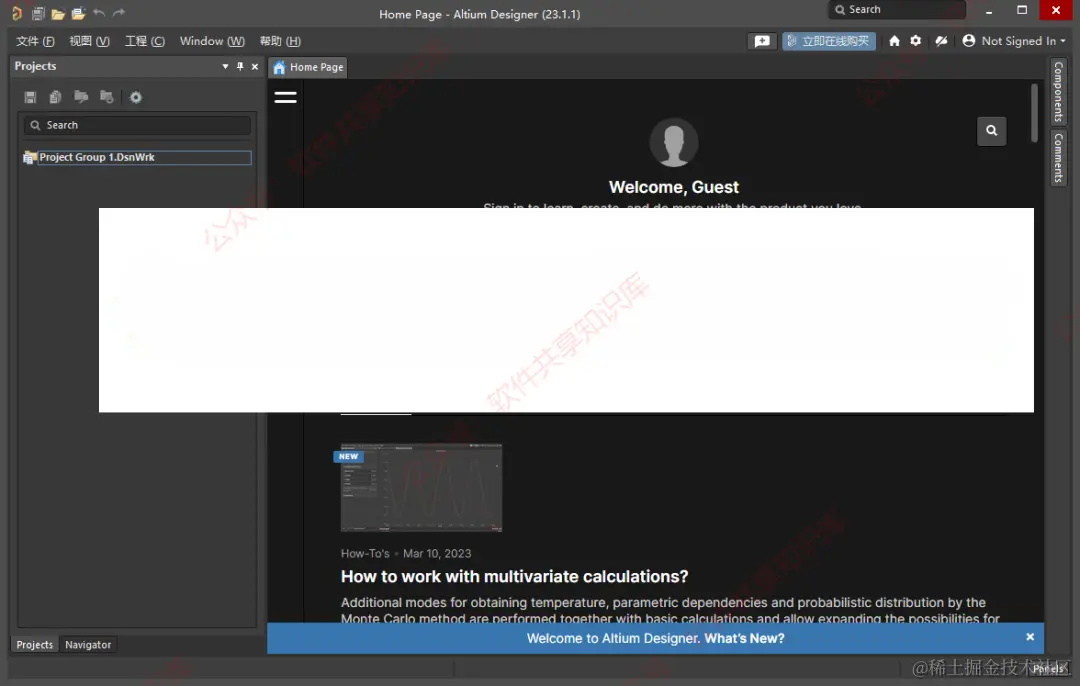Click the home icon in top toolbar

pyautogui.click(x=894, y=41)
